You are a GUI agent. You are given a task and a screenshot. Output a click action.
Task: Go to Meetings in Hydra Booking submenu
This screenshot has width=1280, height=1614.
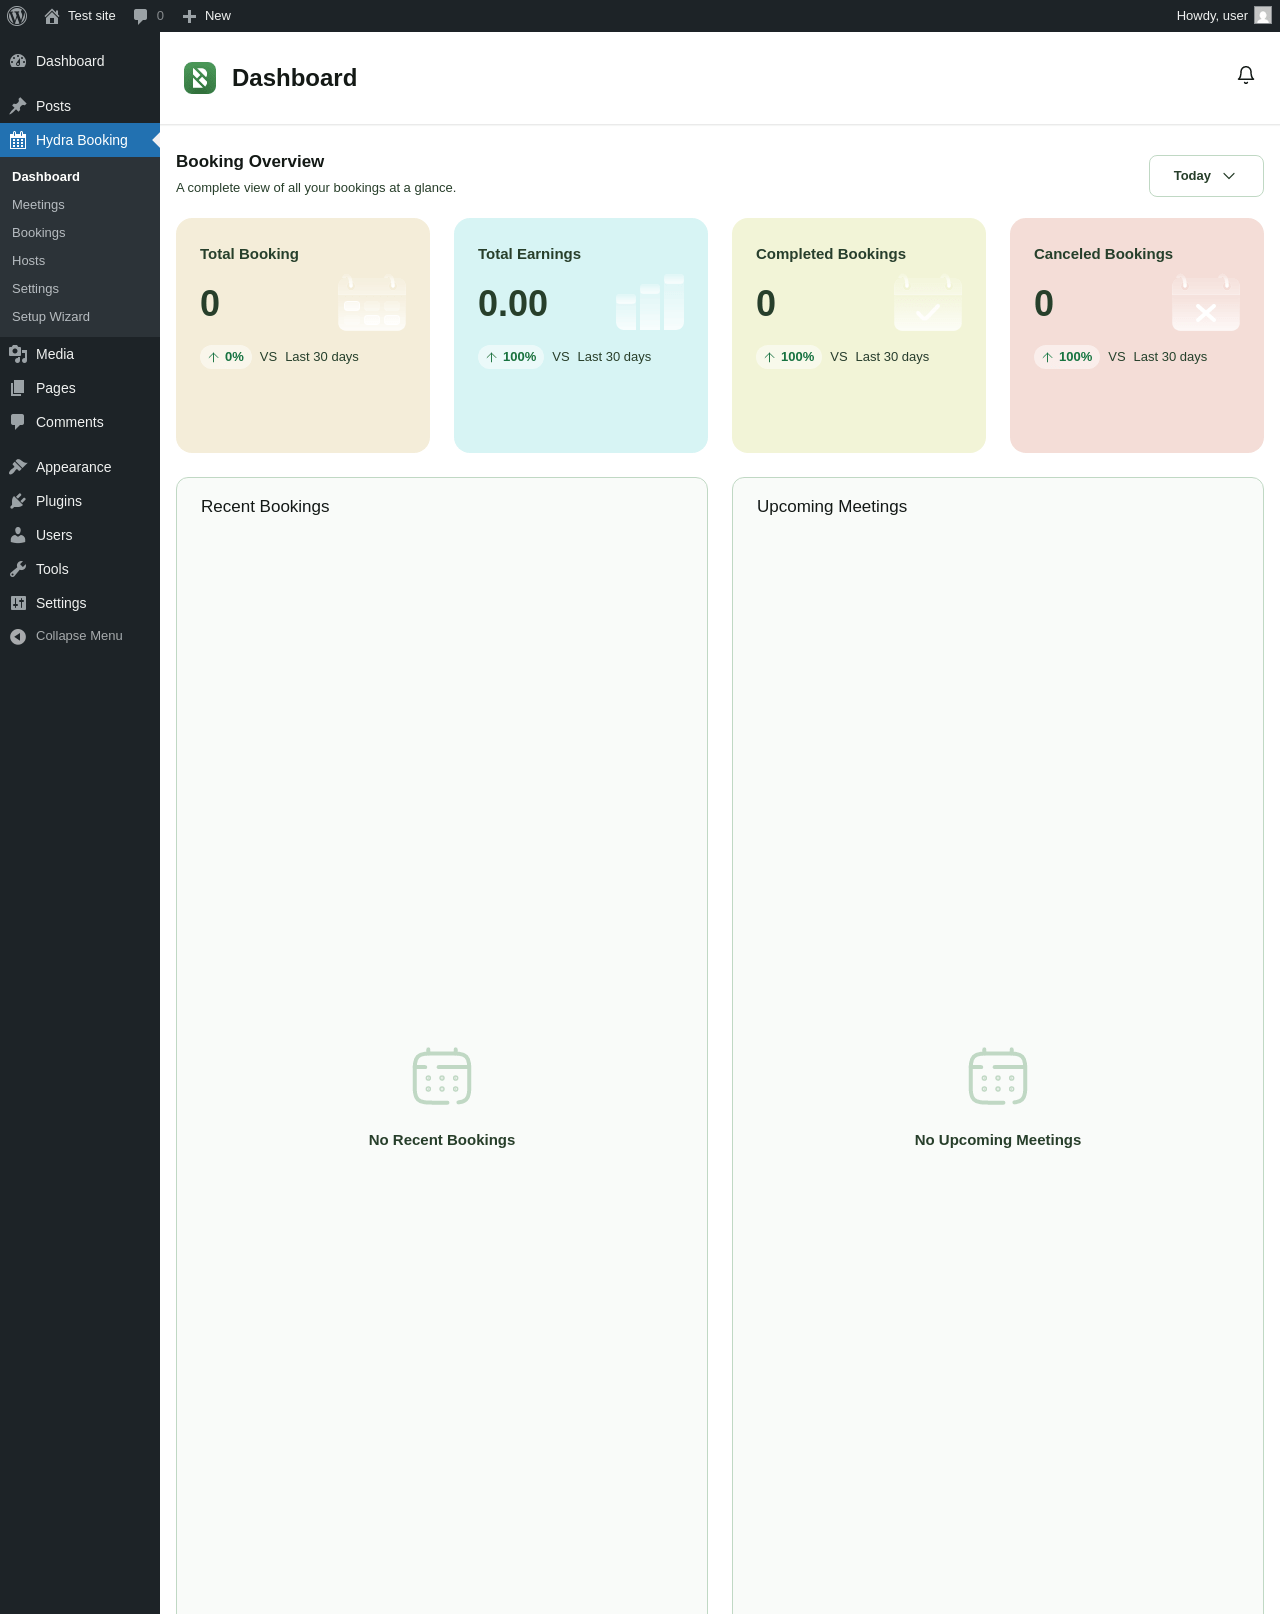[38, 205]
